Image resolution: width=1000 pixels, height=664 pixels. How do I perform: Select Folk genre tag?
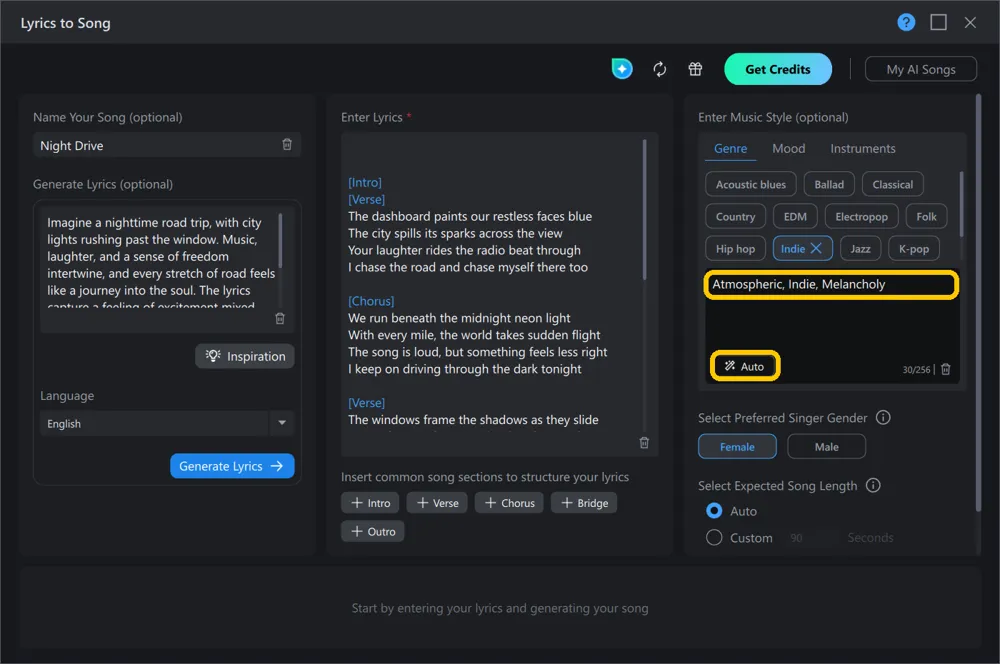click(926, 216)
